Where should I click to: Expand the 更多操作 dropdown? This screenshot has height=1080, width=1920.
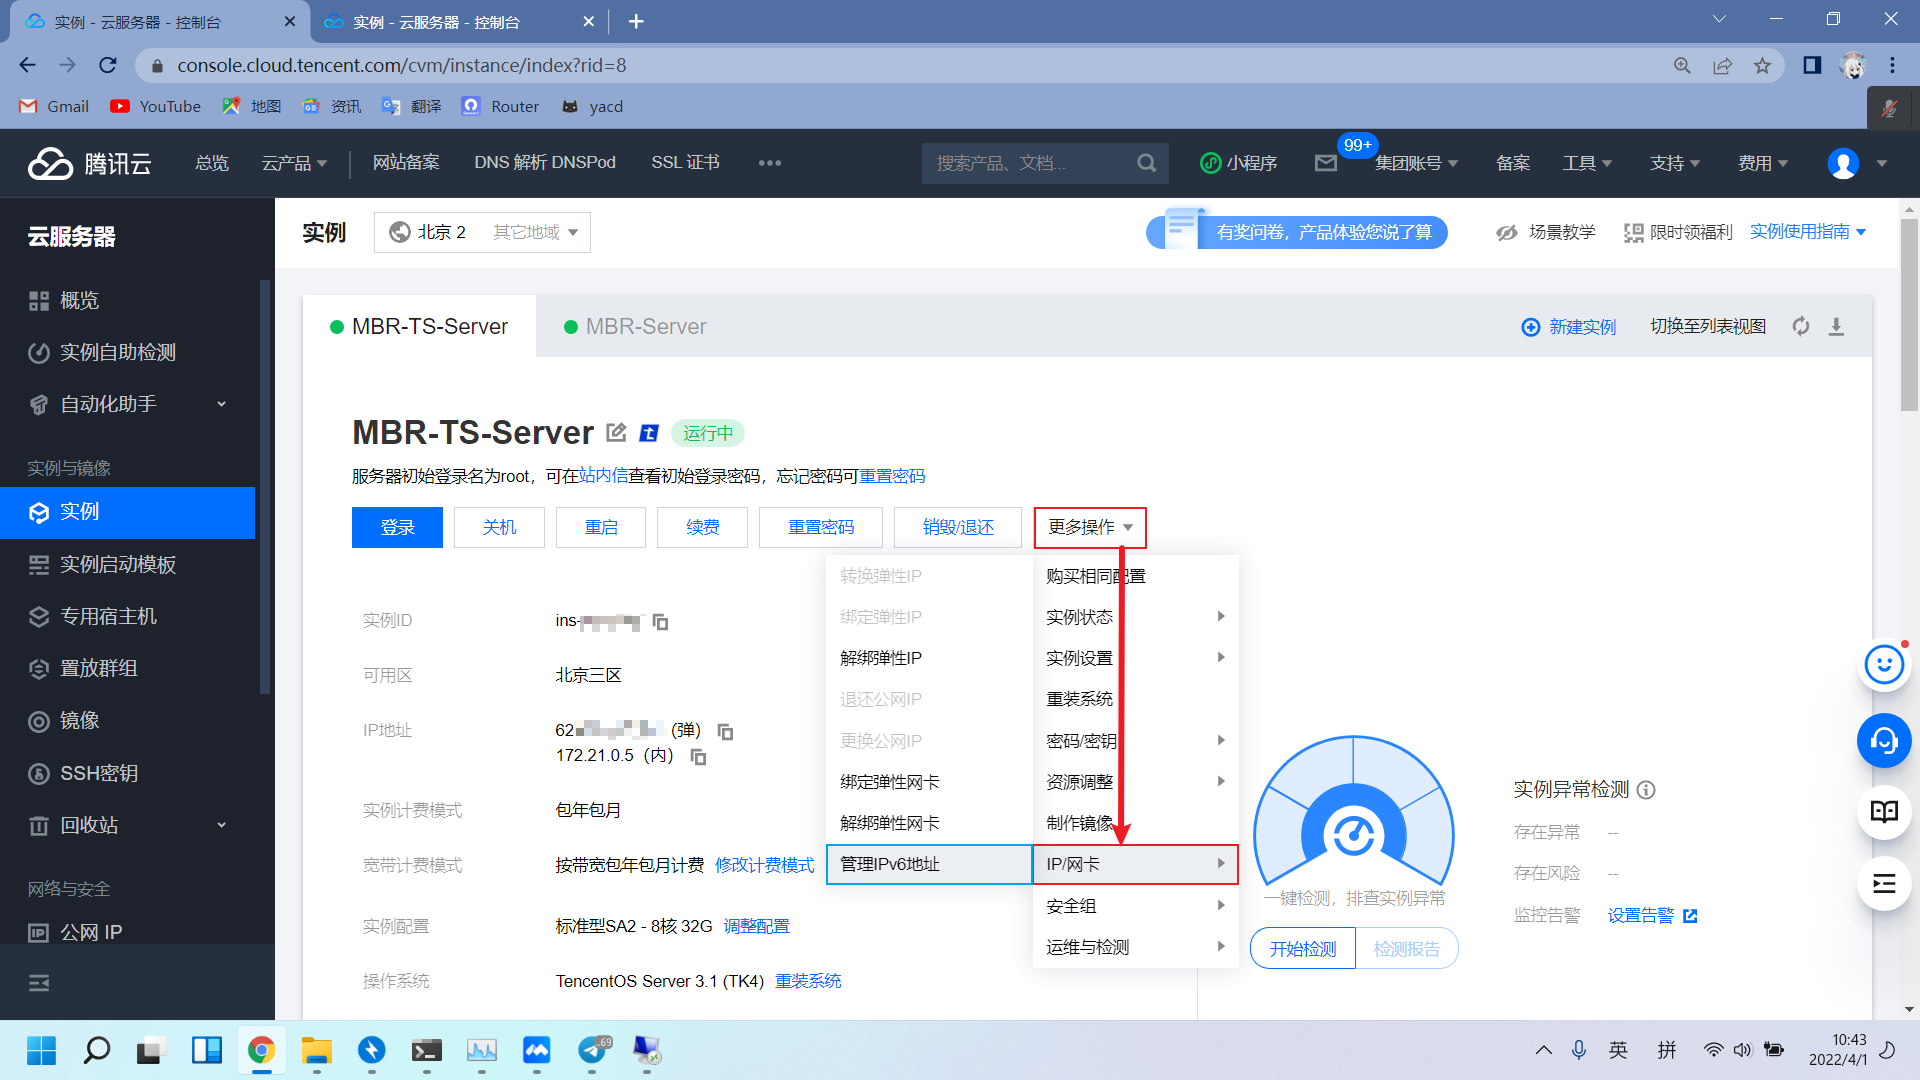point(1090,527)
